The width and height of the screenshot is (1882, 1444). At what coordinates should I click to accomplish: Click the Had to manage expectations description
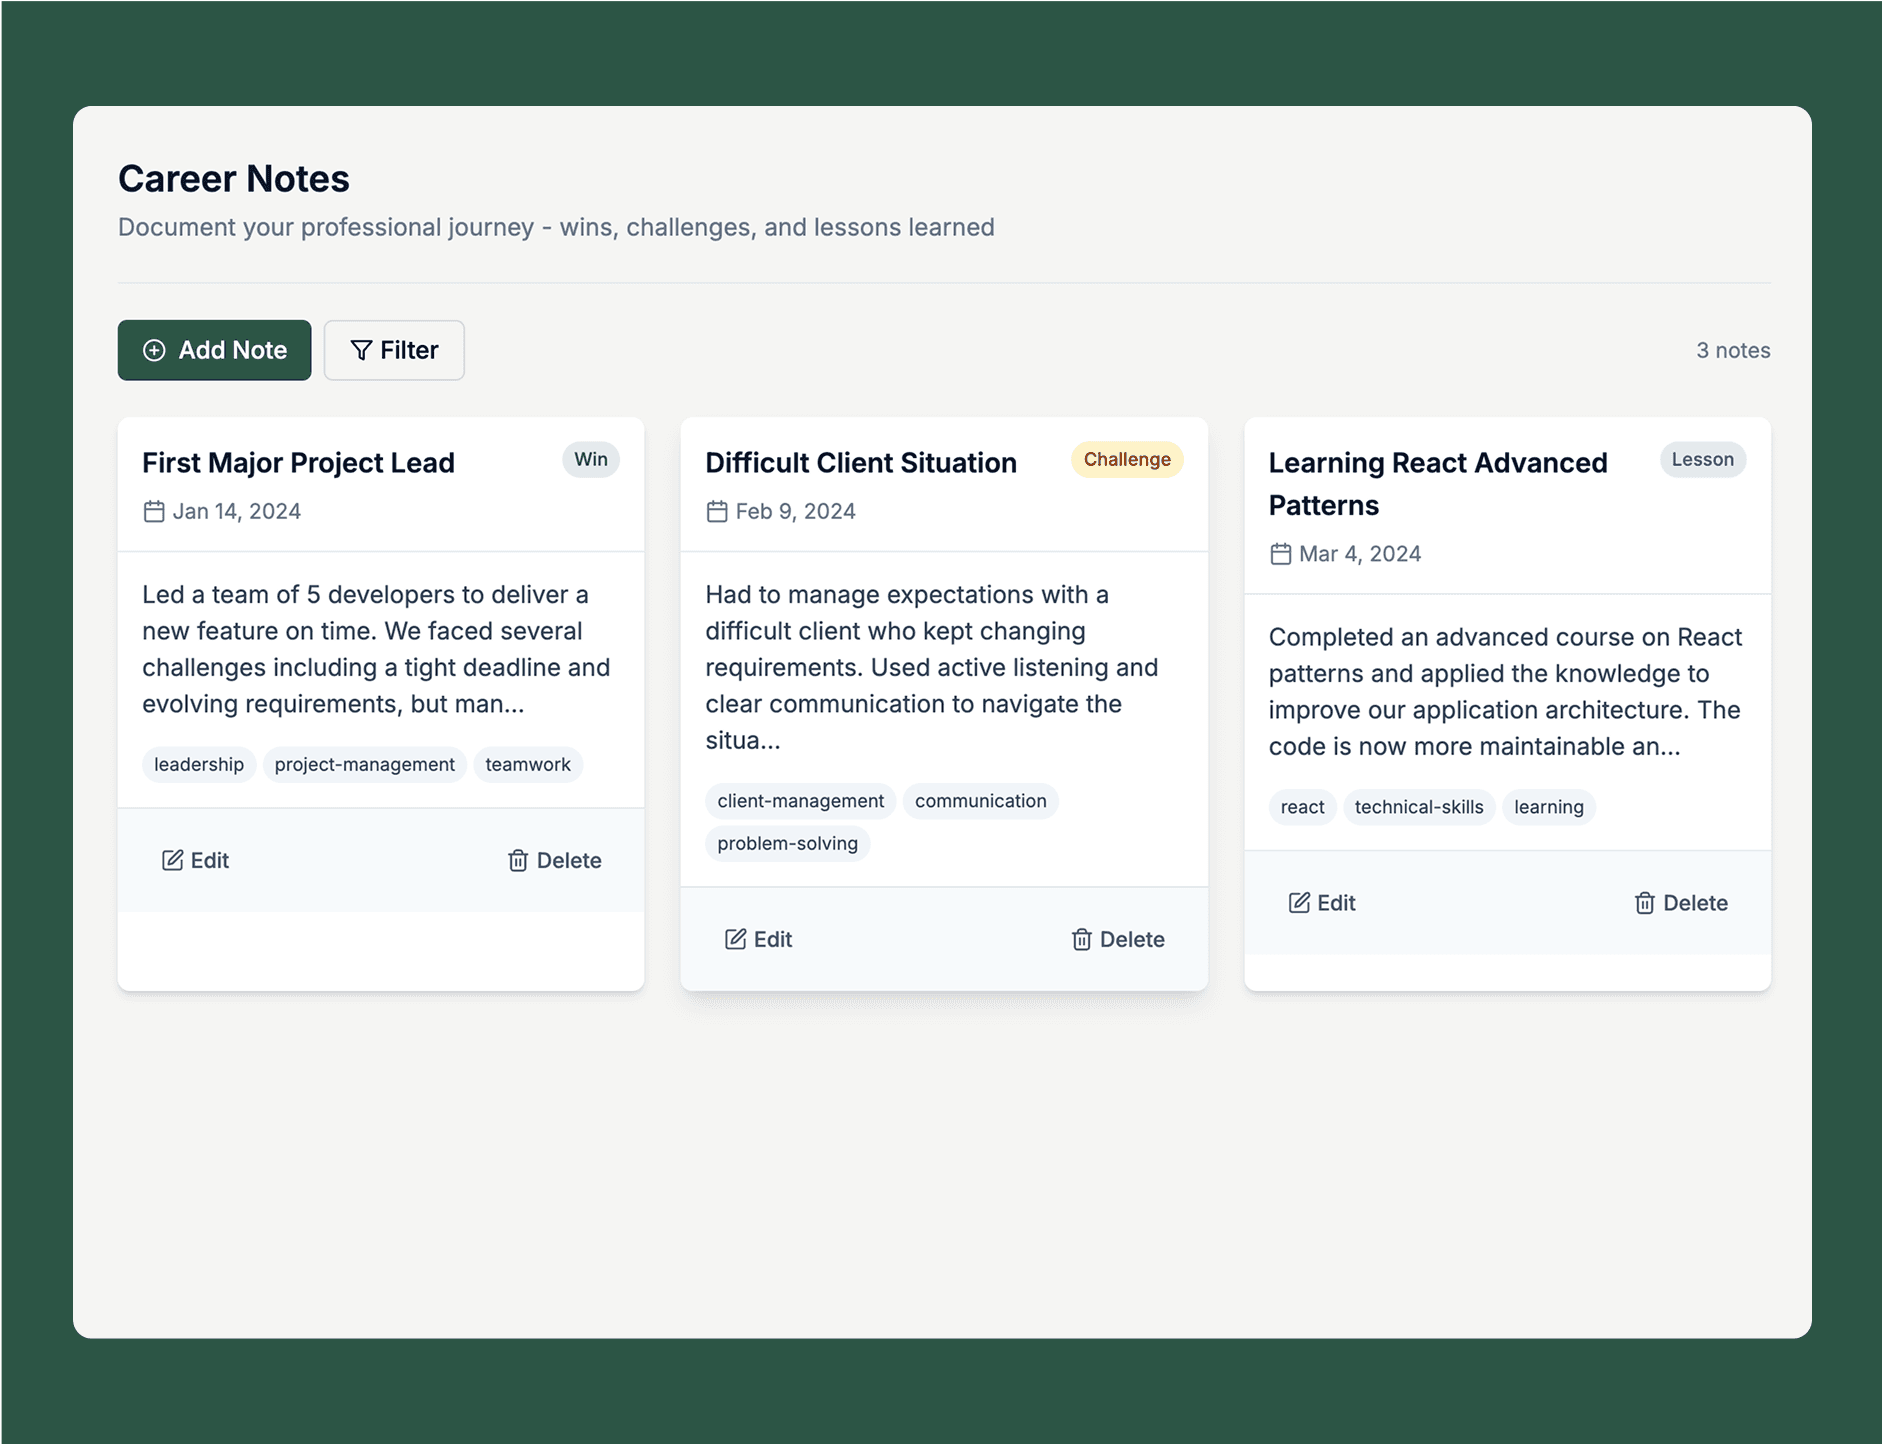tap(932, 667)
